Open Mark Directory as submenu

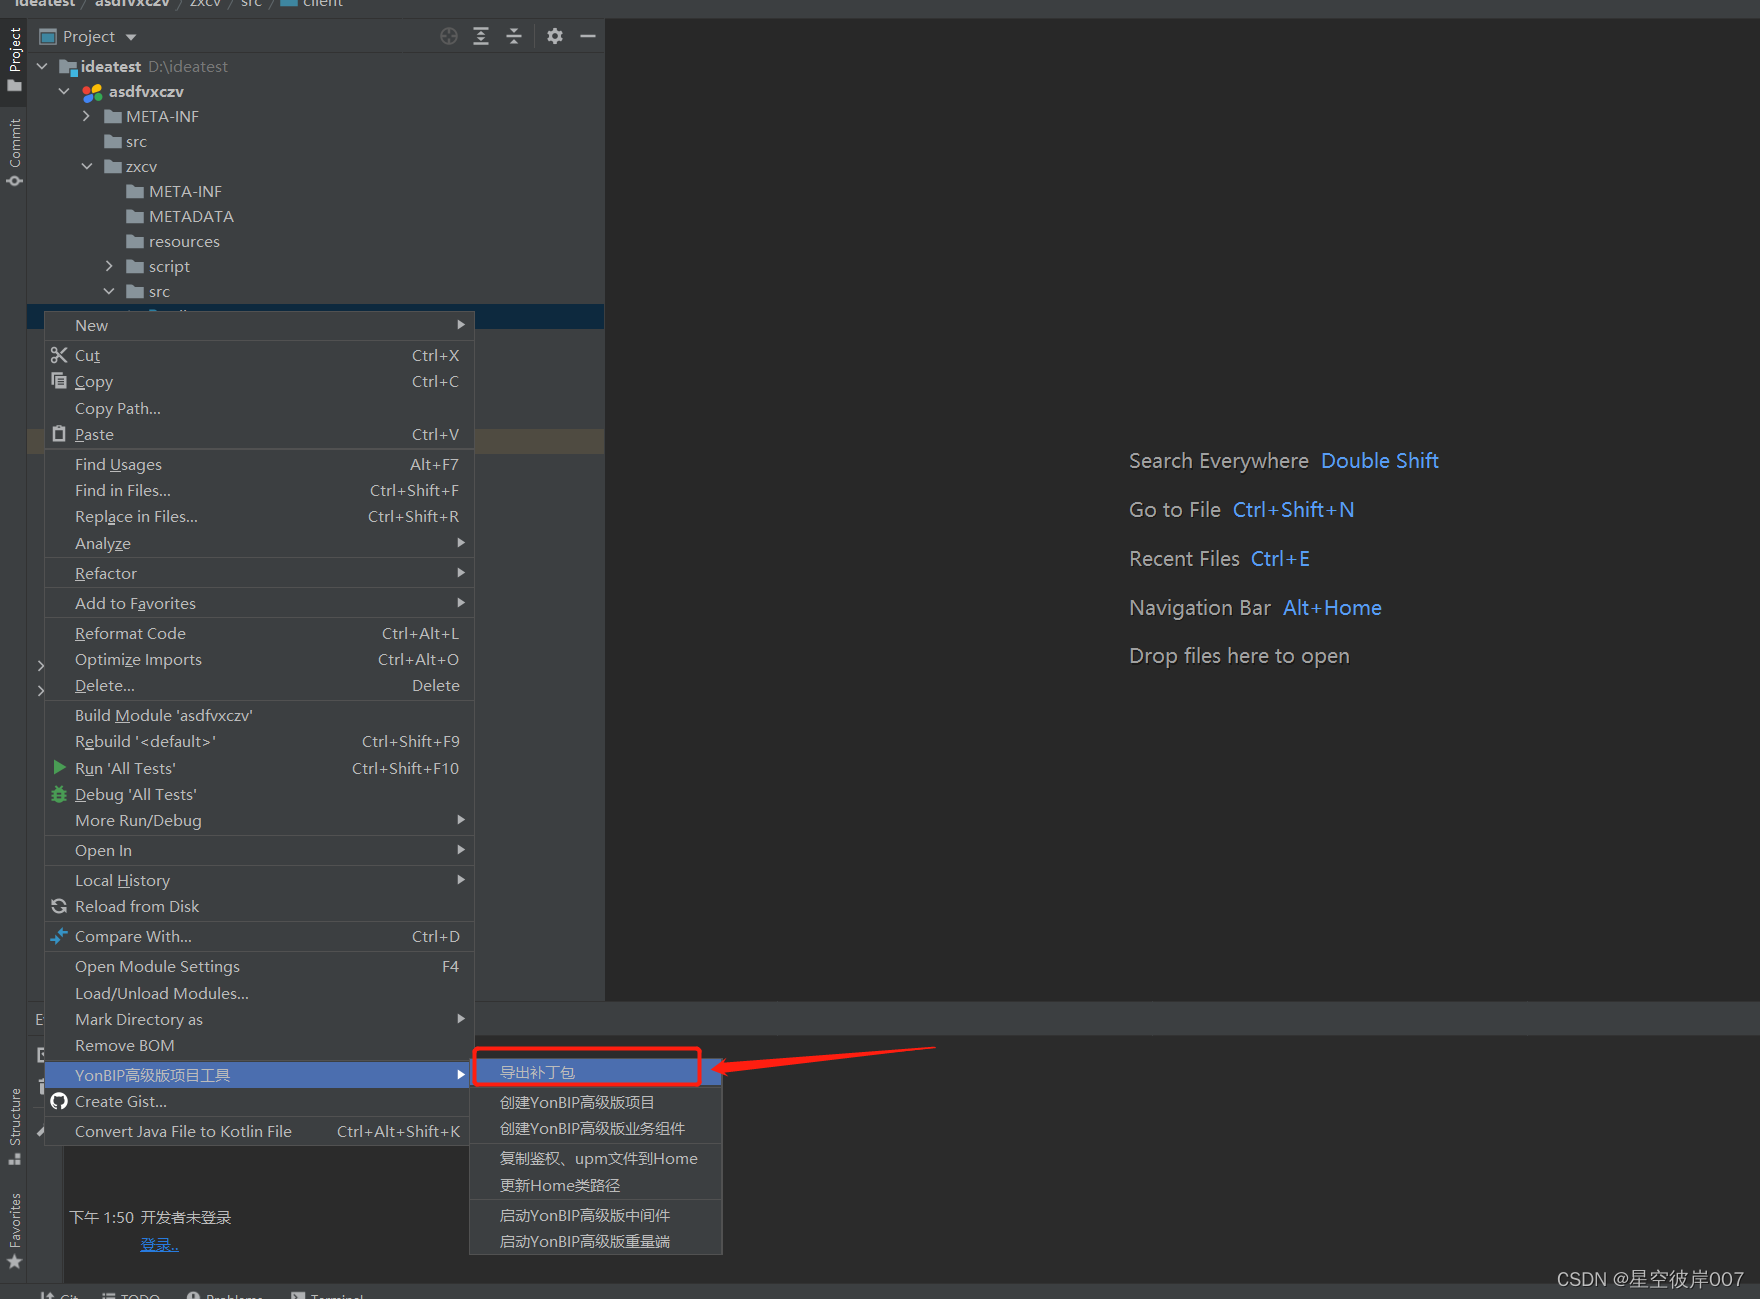(259, 1019)
